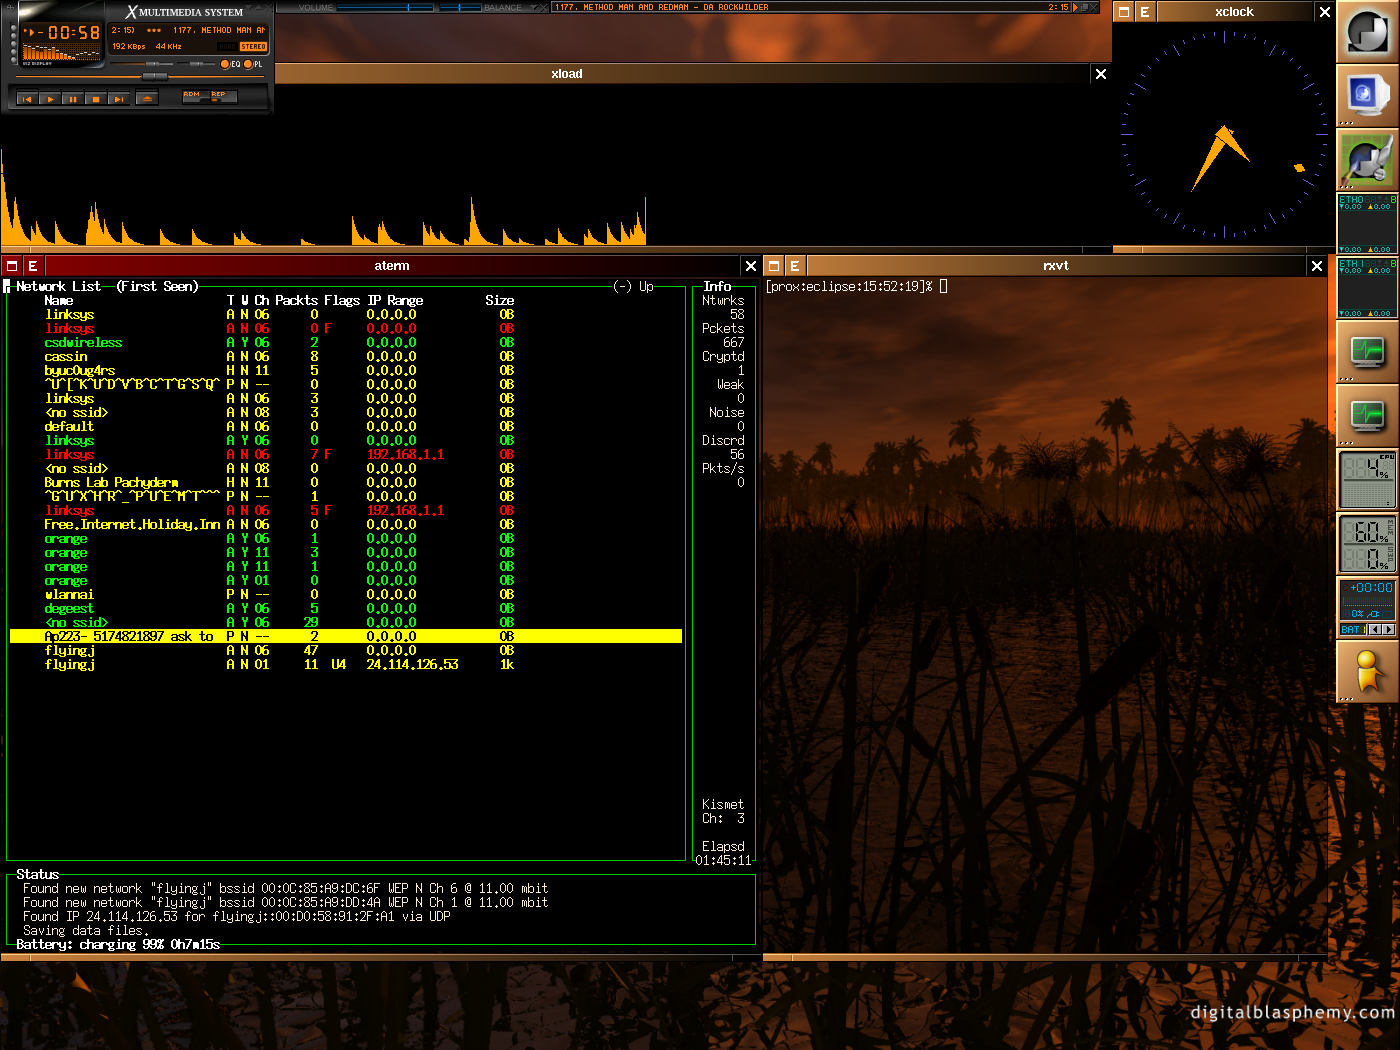This screenshot has height=1050, width=1400.
Task: Click aterm window menu square icon
Action: pyautogui.click(x=12, y=266)
